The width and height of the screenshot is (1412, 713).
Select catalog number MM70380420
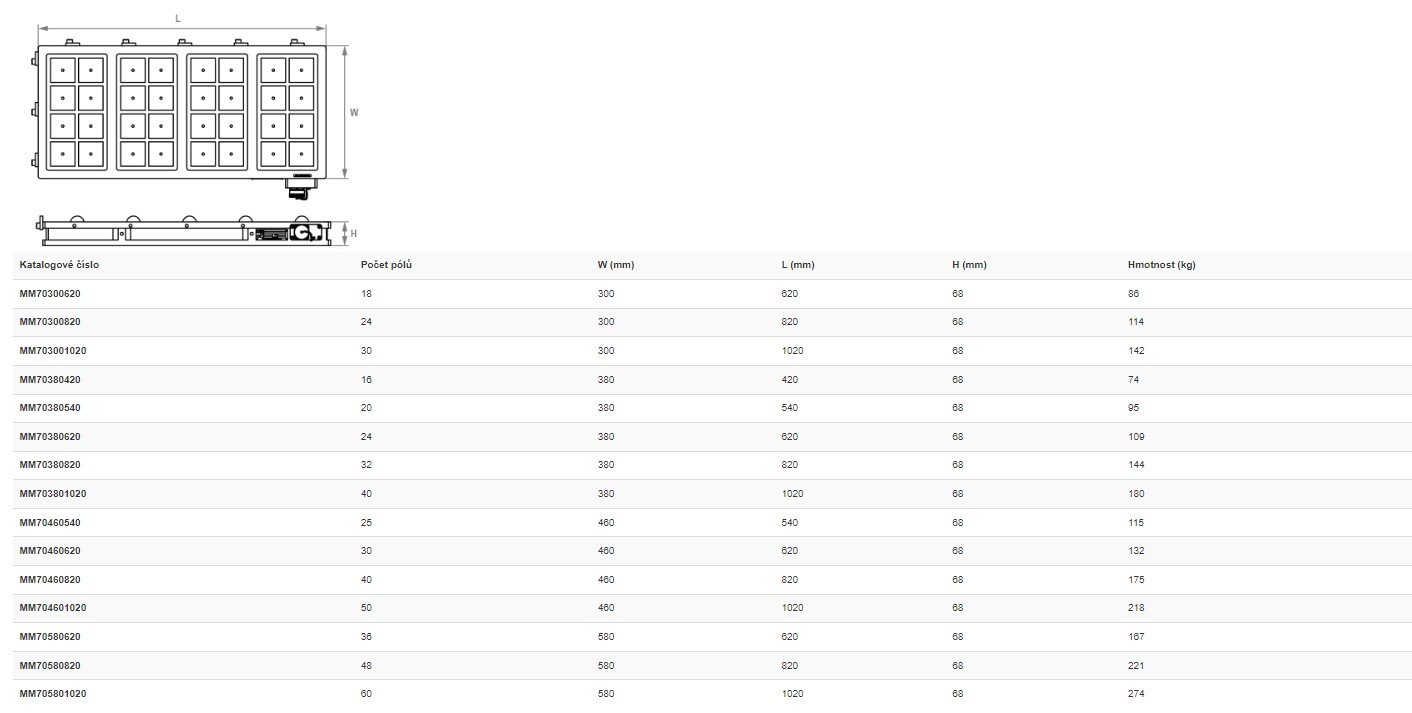[50, 380]
